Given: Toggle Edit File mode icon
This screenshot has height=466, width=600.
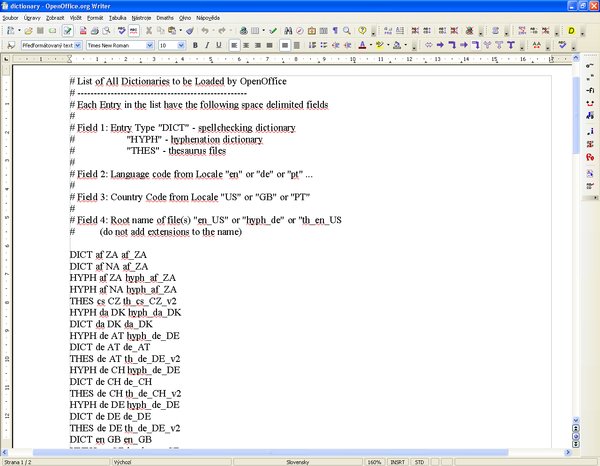Looking at the screenshot, I should point(67,31).
